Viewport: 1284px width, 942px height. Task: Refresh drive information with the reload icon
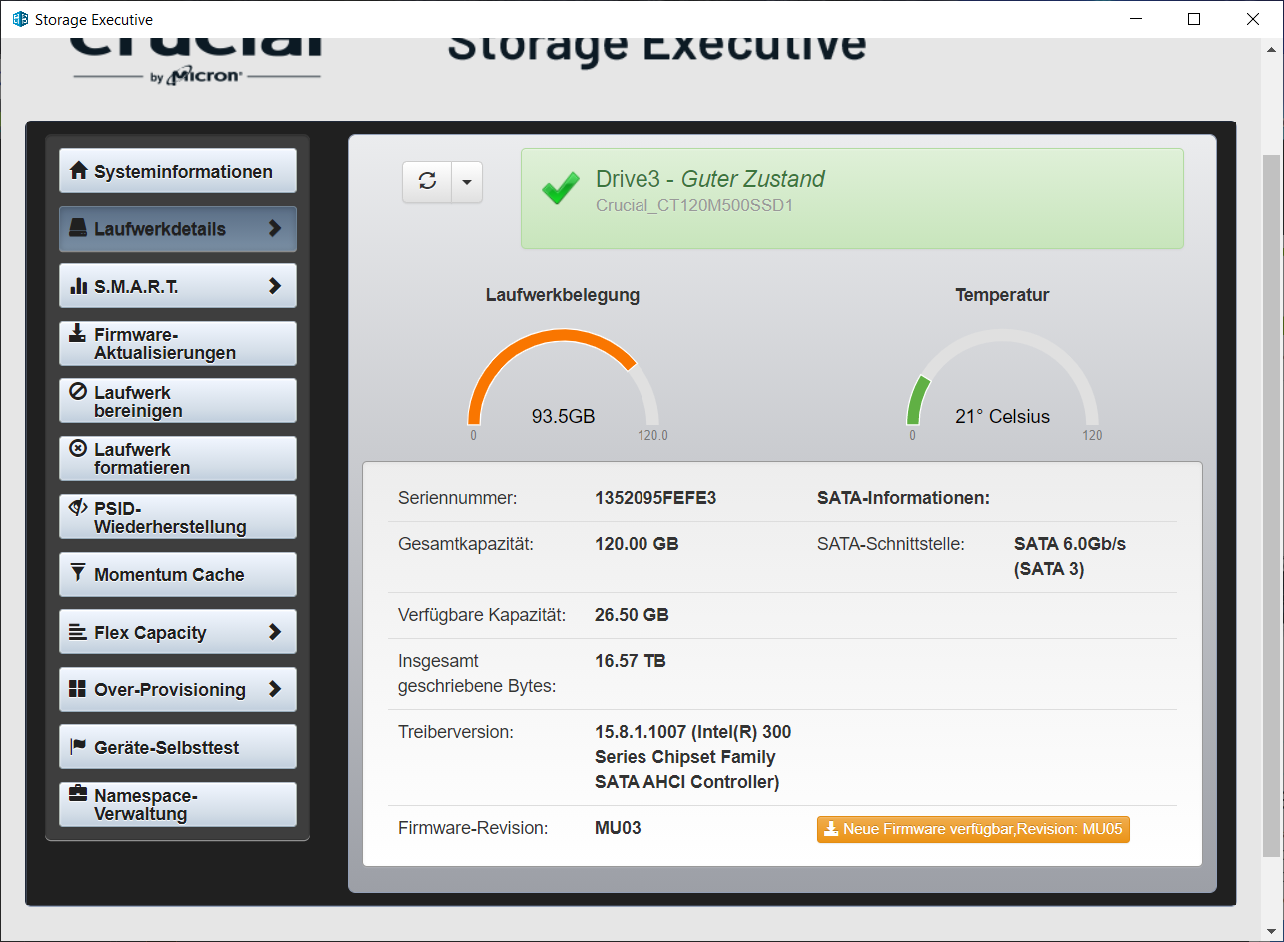(427, 182)
